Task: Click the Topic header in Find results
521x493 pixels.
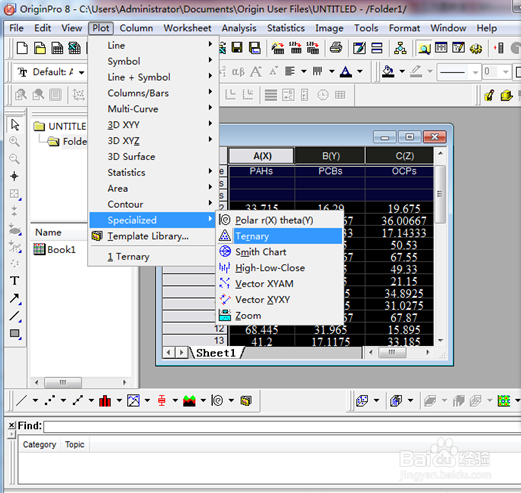Action: (x=75, y=445)
